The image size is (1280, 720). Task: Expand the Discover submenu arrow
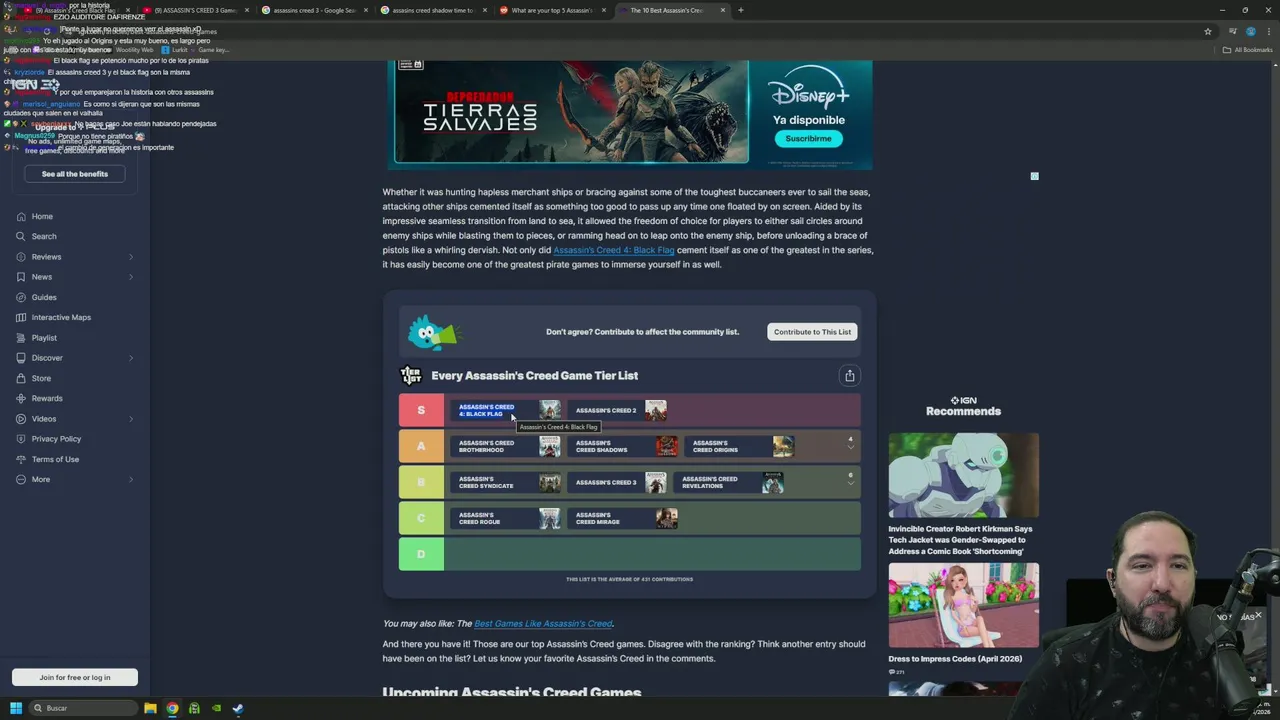pos(130,358)
